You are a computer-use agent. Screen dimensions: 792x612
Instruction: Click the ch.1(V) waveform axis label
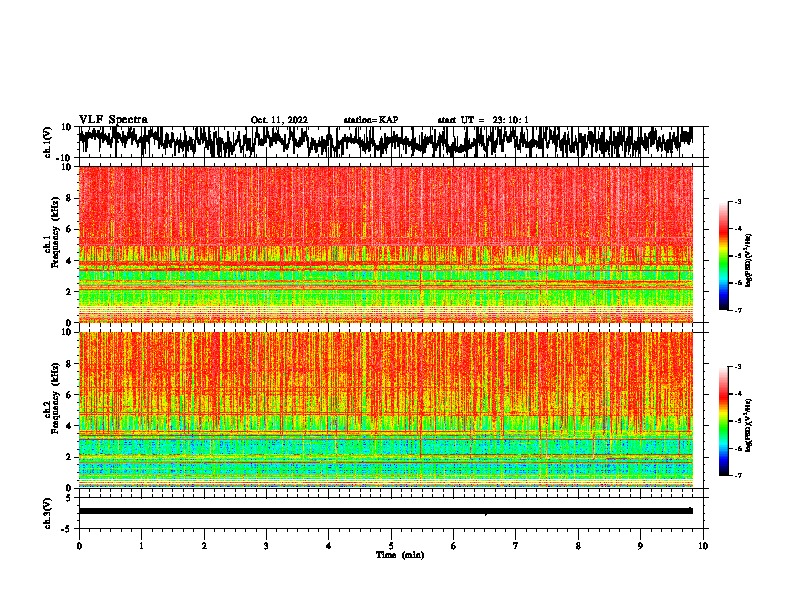click(48, 142)
